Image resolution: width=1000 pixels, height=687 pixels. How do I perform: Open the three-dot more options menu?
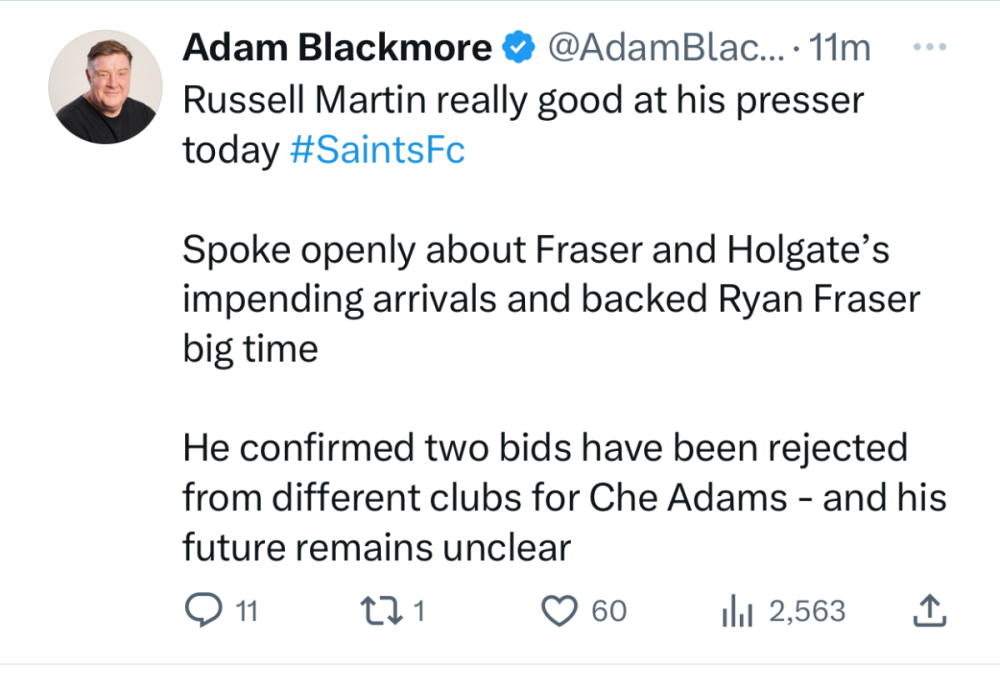pos(930,48)
